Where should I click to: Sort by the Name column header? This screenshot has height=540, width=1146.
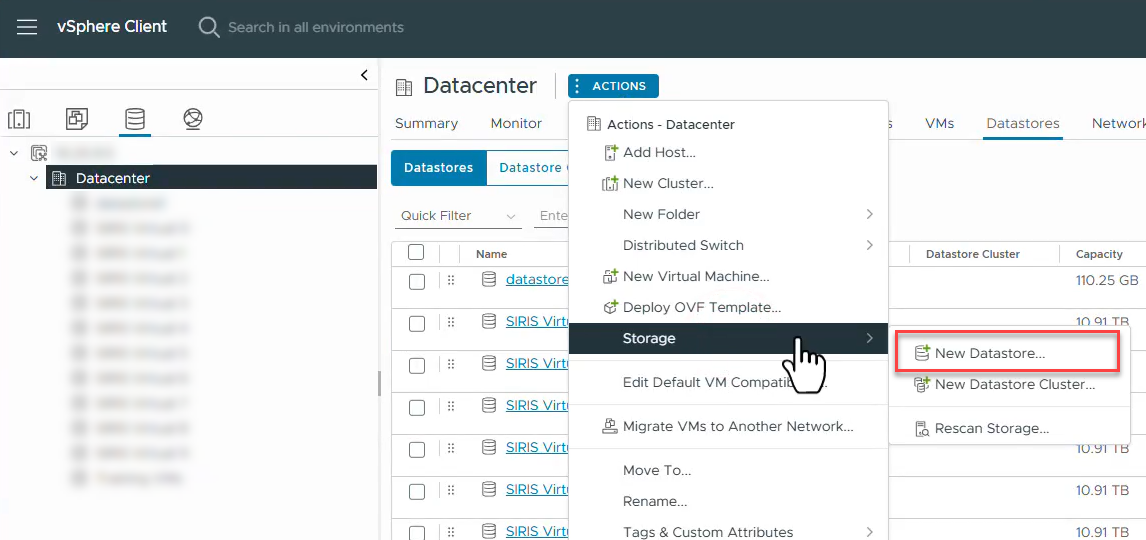tap(491, 254)
